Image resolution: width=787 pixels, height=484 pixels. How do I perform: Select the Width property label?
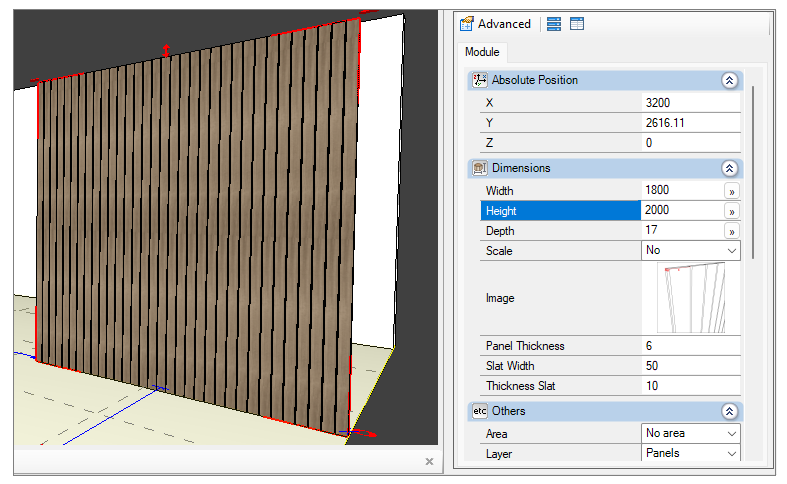499,191
